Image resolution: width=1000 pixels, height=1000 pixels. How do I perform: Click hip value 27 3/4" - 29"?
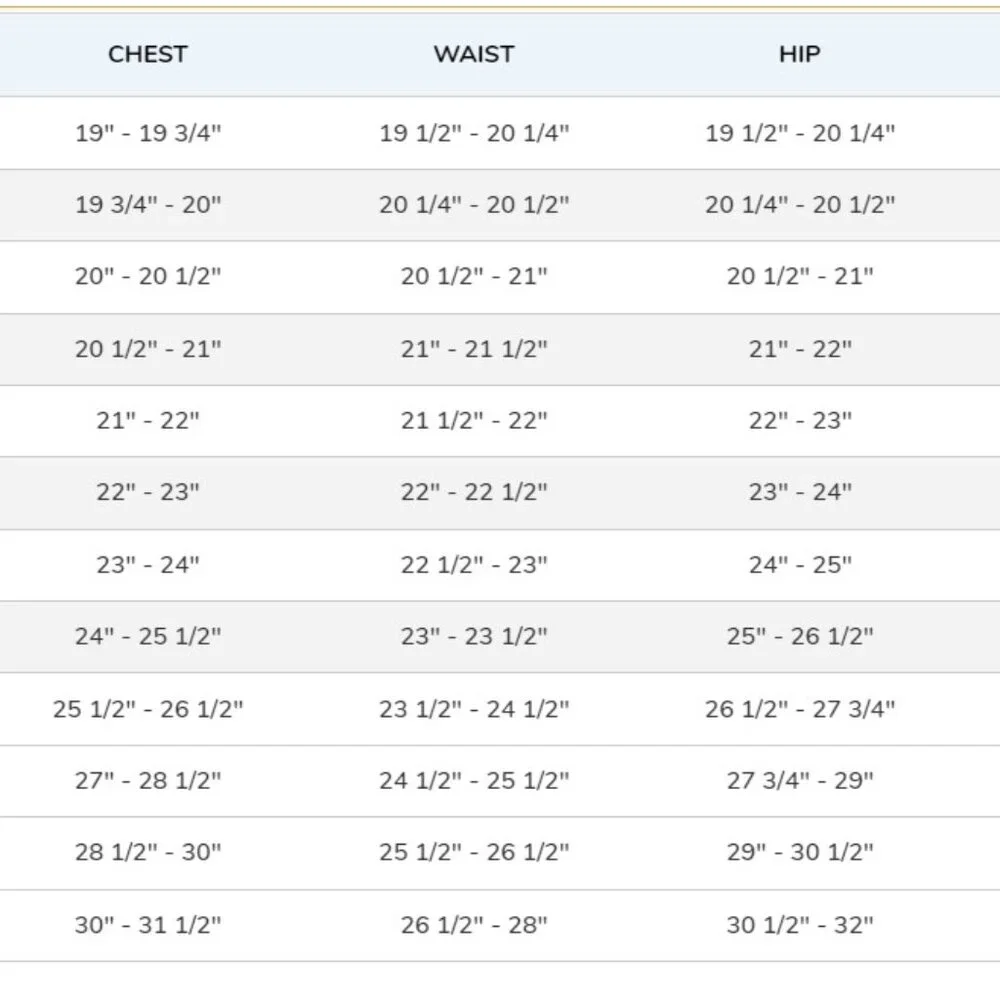coord(800,780)
